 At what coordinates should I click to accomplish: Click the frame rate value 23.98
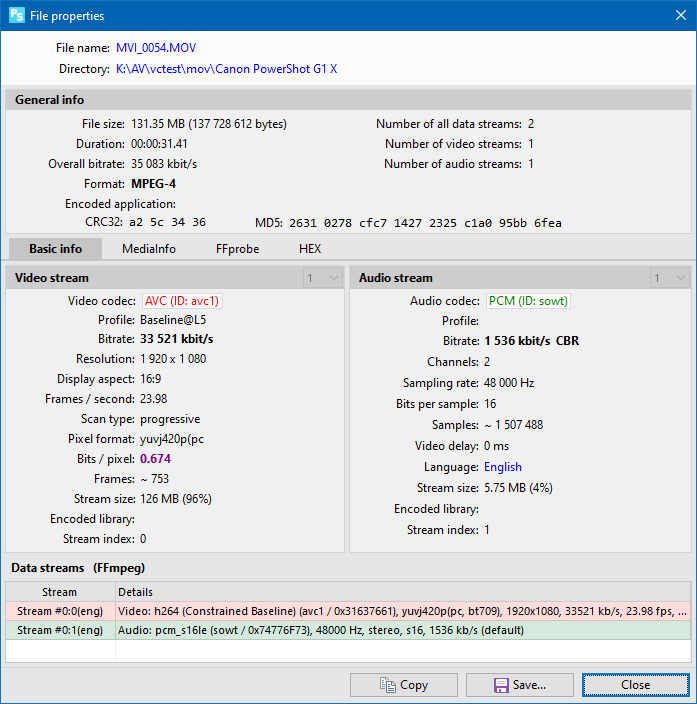pyautogui.click(x=154, y=399)
